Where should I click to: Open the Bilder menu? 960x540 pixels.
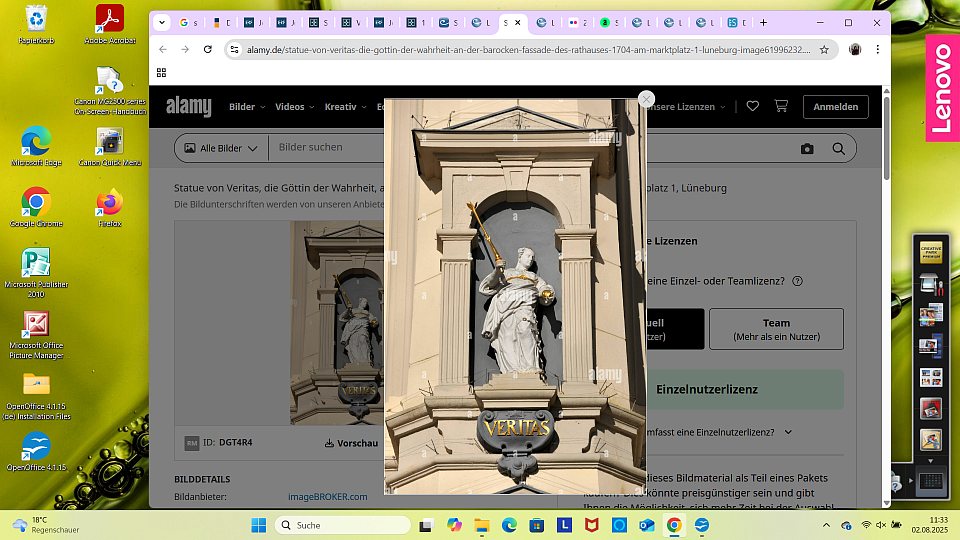[247, 107]
